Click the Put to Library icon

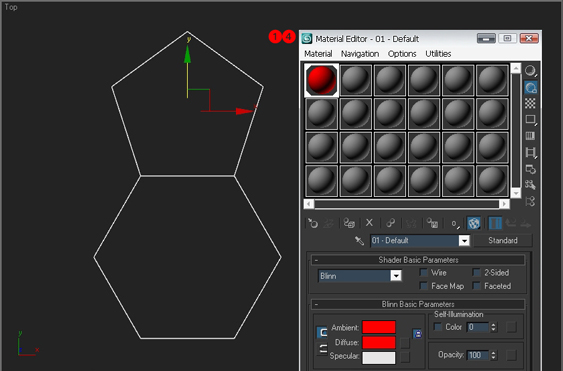pos(432,223)
